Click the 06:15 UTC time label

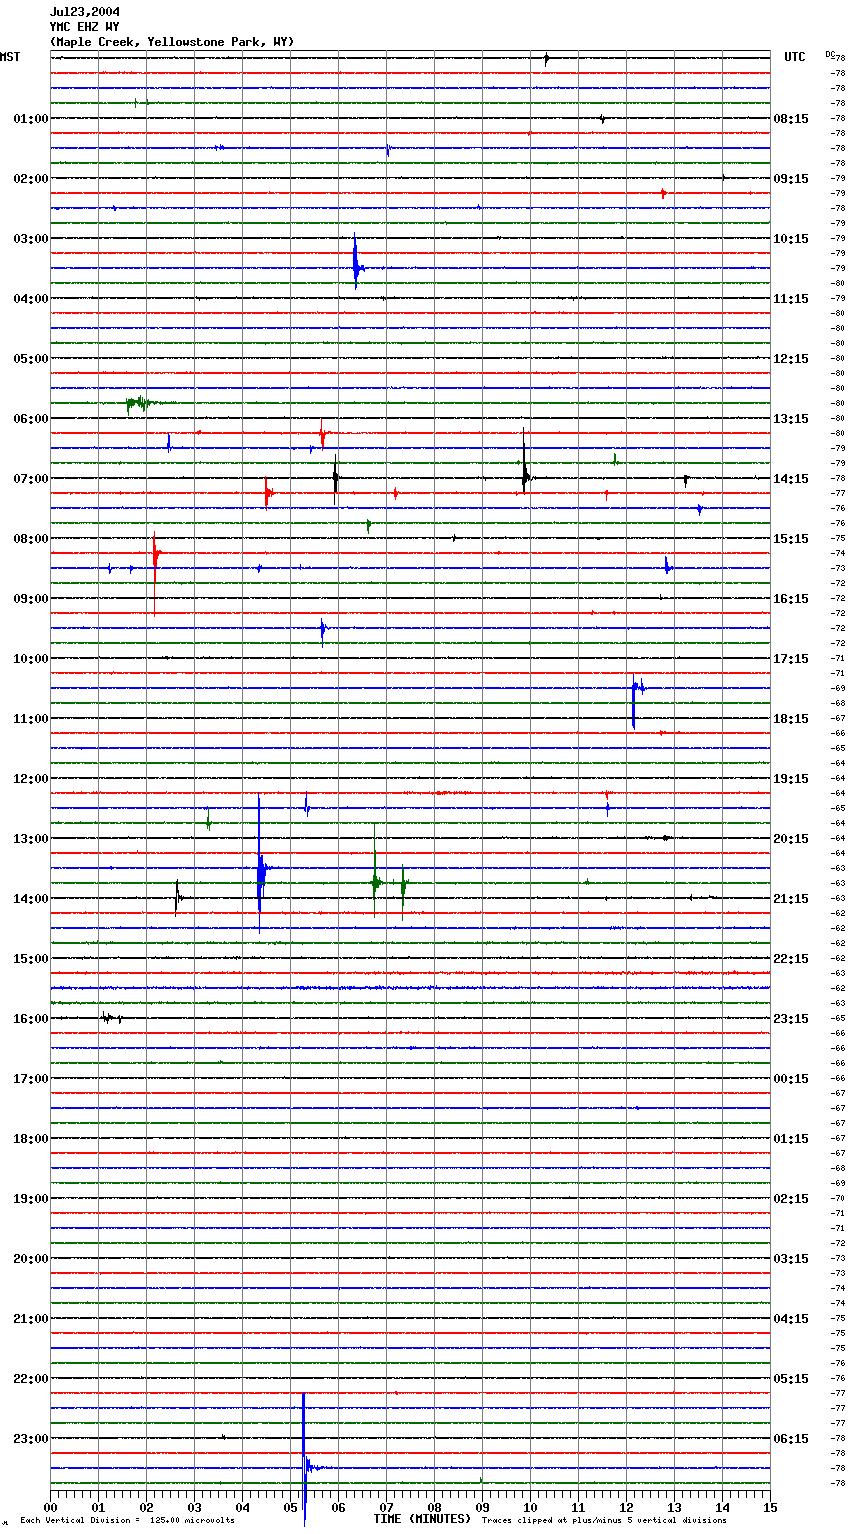(791, 1439)
